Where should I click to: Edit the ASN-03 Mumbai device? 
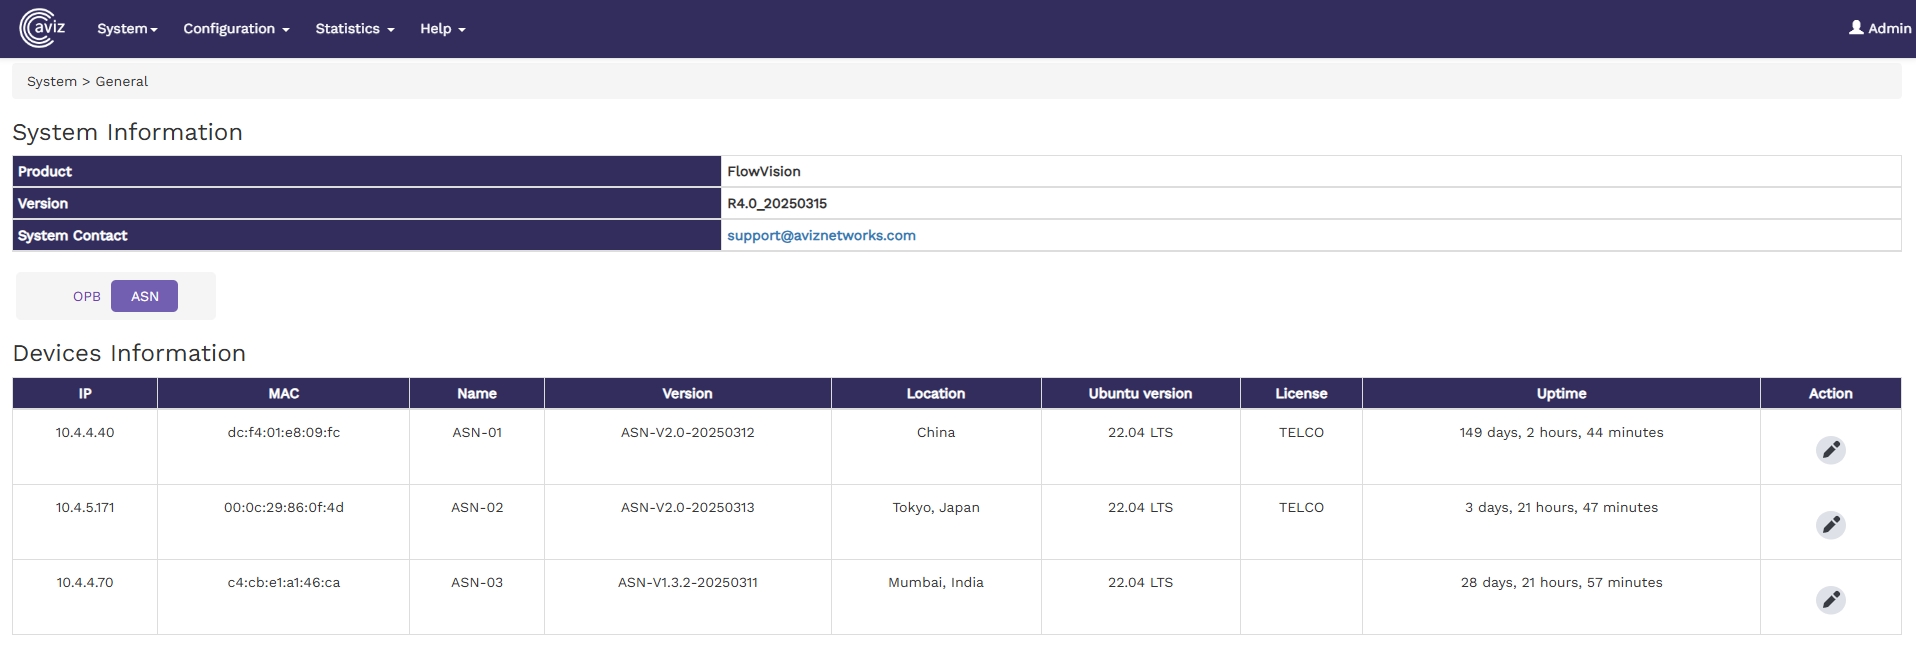(1830, 600)
